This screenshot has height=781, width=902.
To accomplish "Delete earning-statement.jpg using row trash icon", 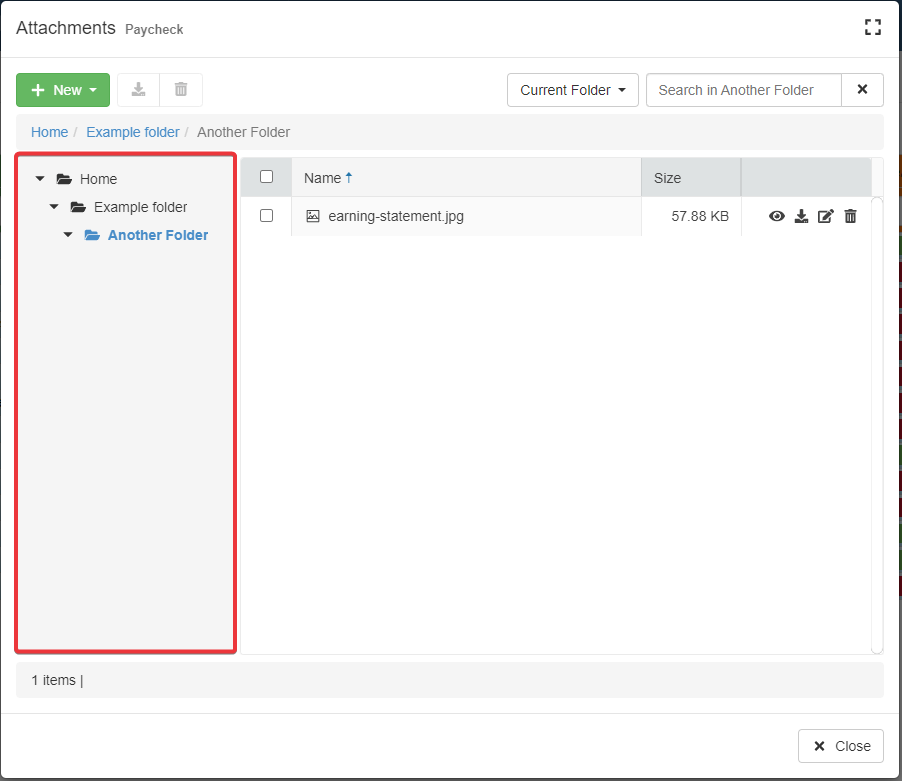I will tap(850, 216).
